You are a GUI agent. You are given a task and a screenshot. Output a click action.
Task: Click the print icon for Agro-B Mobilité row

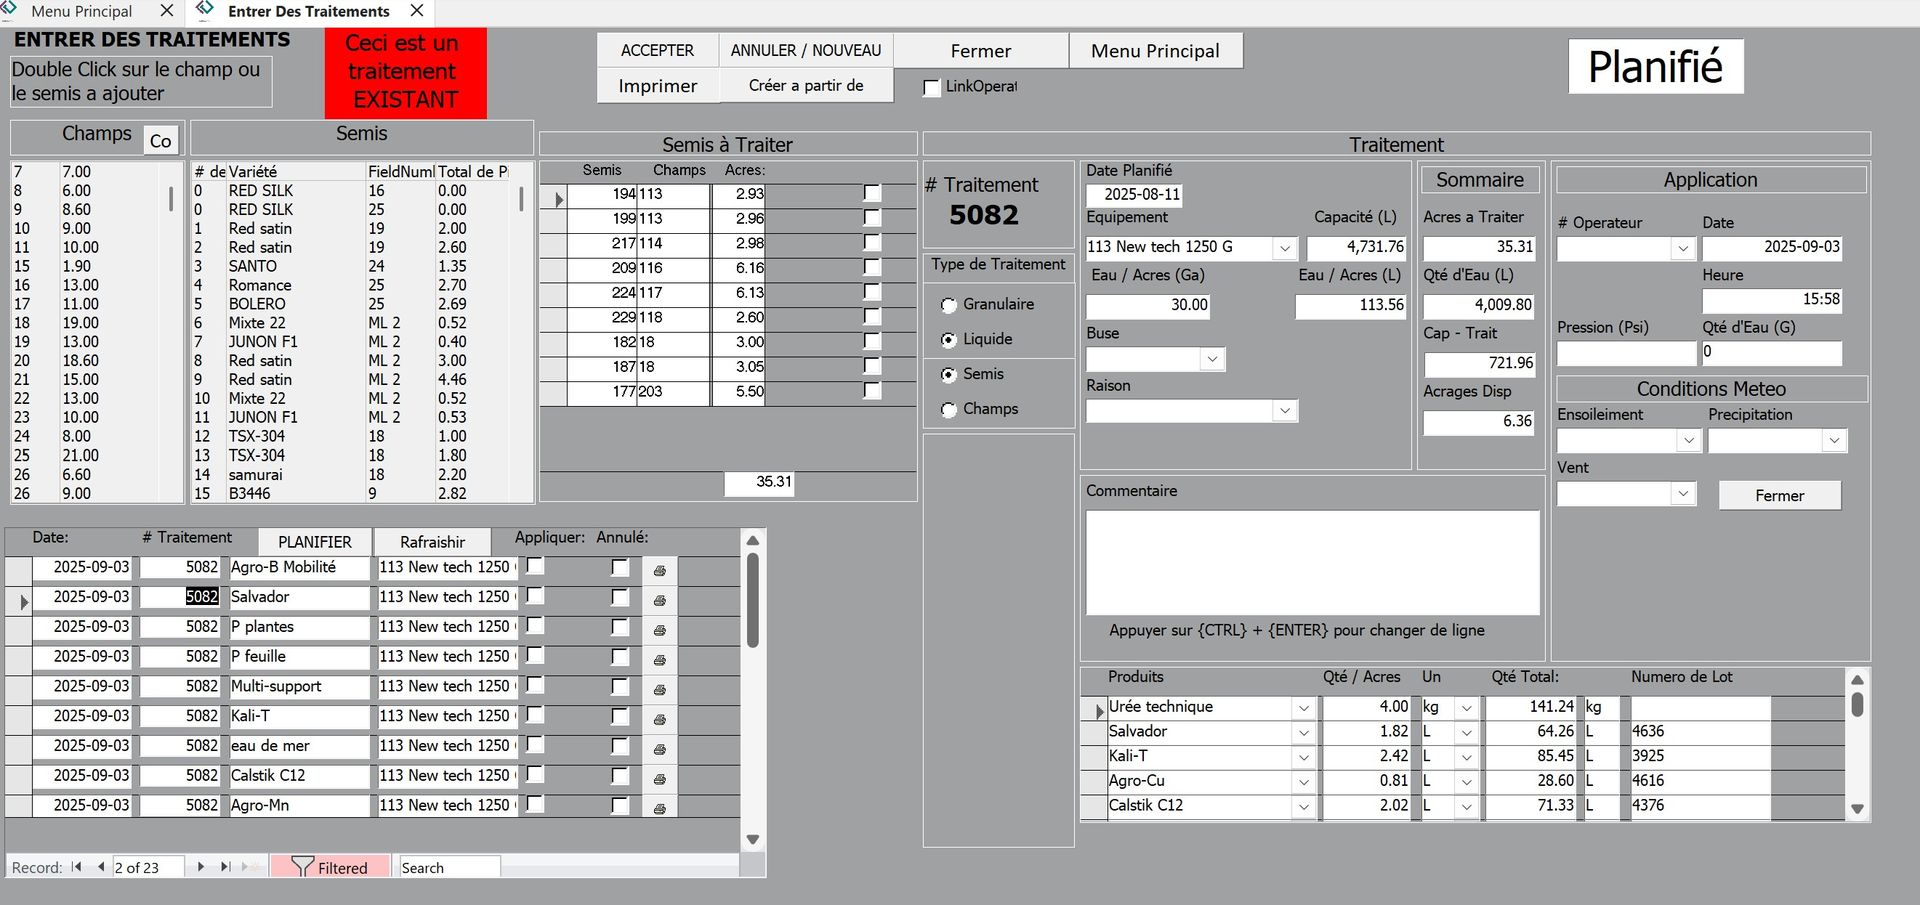coord(659,570)
